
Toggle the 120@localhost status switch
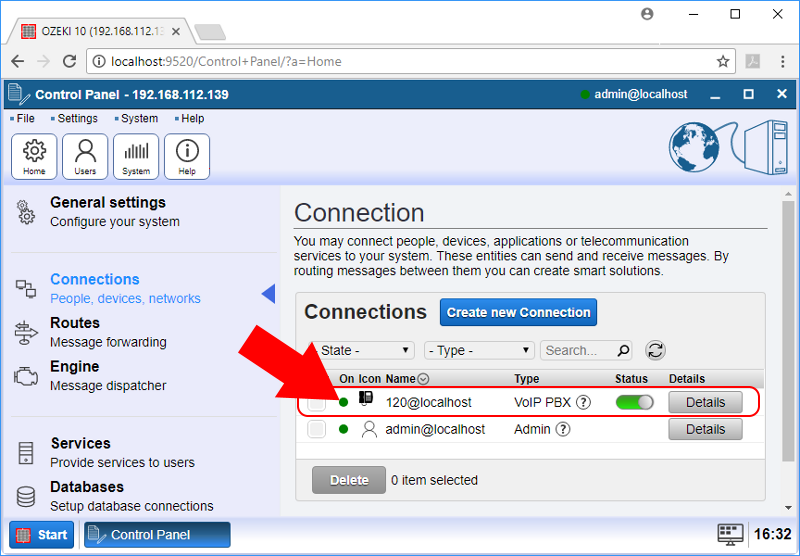pyautogui.click(x=634, y=402)
